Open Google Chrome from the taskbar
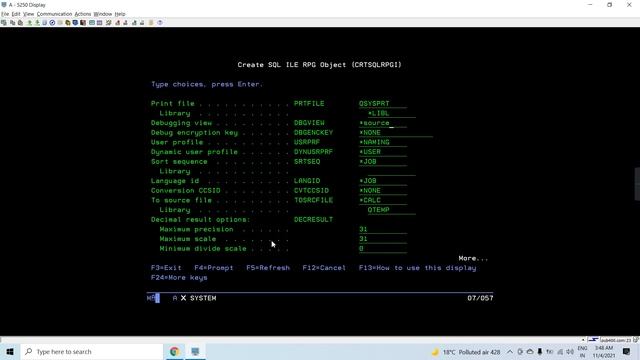This screenshot has width=640, height=360. click(x=175, y=351)
